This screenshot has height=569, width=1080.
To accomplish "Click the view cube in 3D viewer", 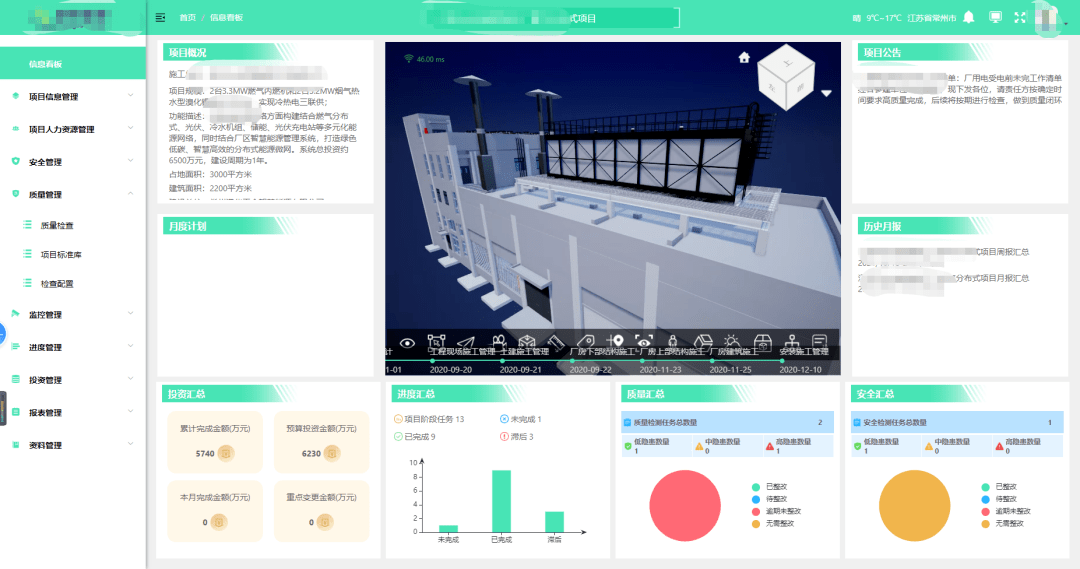I will click(x=786, y=77).
